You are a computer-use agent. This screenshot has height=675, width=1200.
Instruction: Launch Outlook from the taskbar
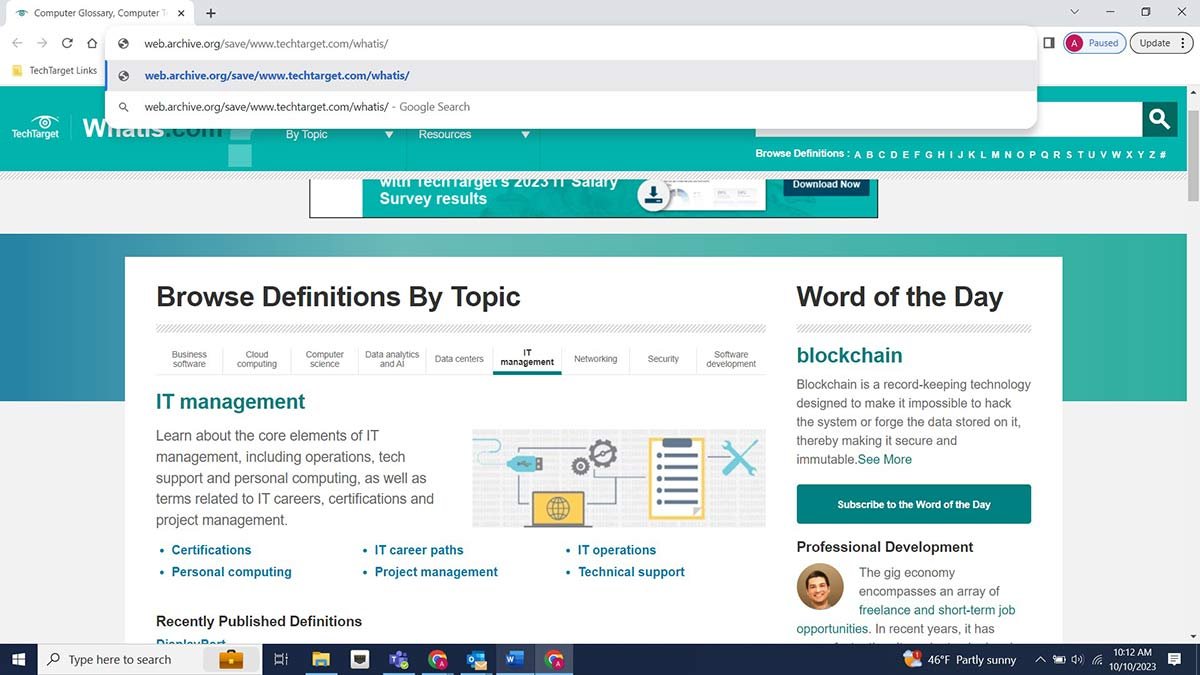[476, 659]
